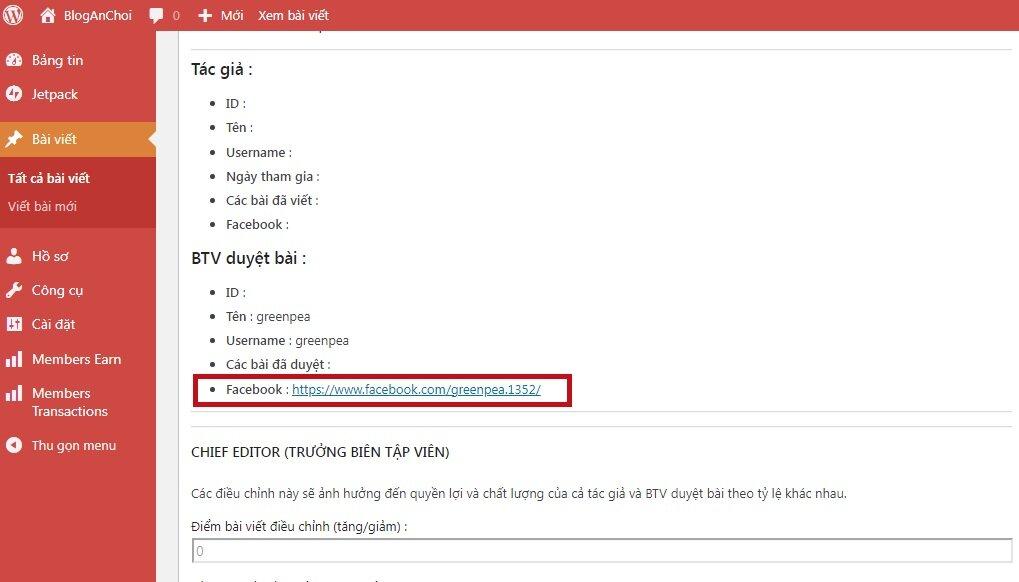Open the Hồ sơ user profile icon
This screenshot has height=582, width=1019.
pos(15,256)
